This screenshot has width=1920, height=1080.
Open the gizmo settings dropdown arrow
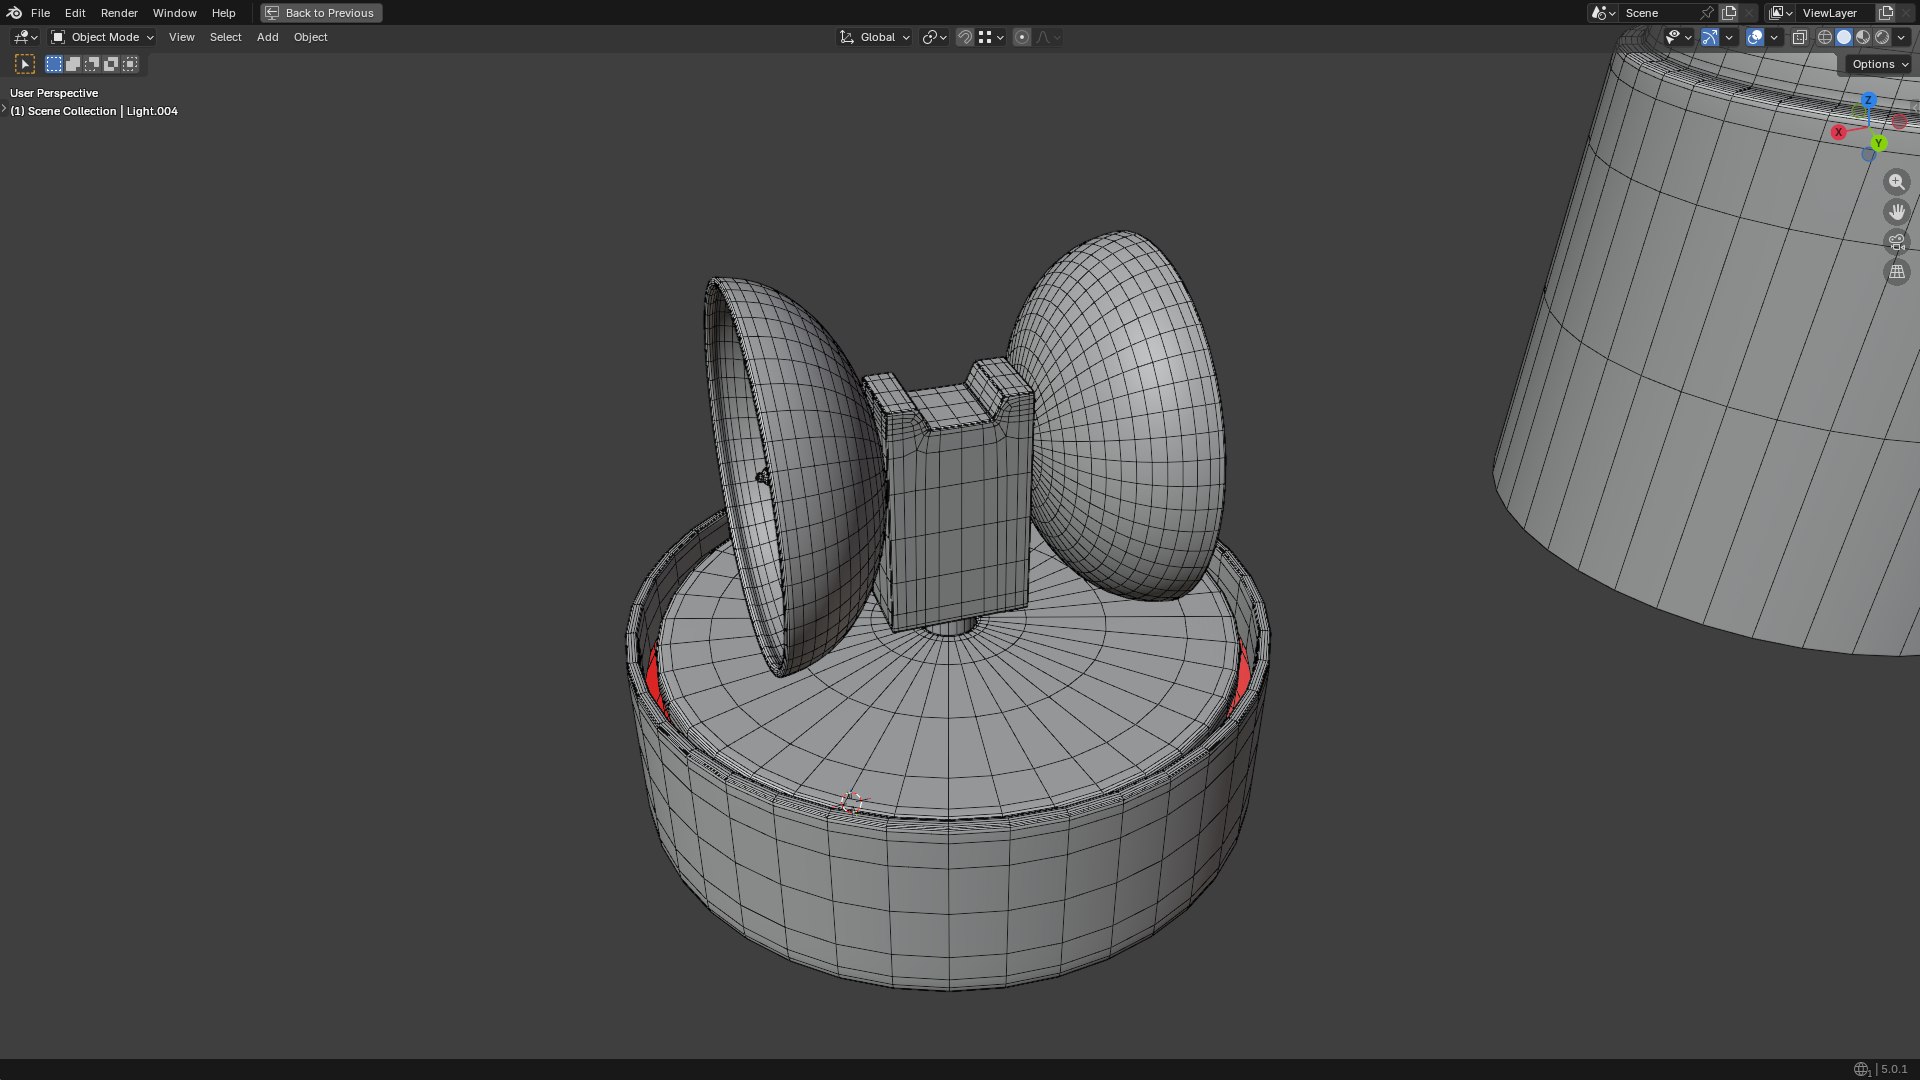[x=1729, y=37]
